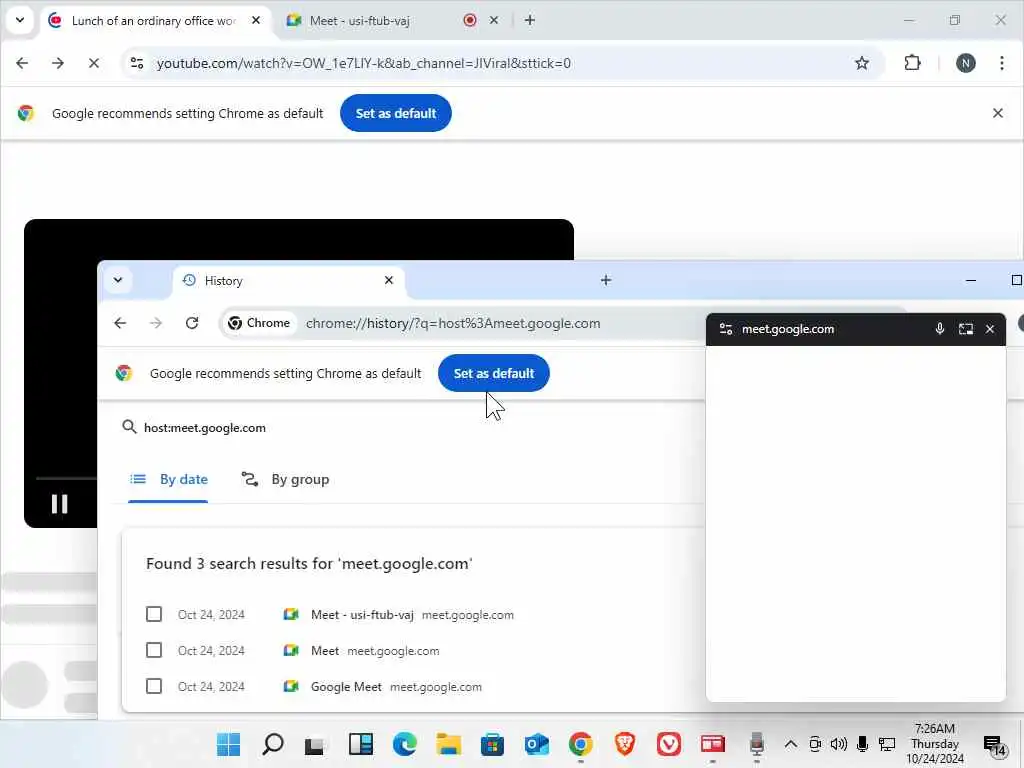Image resolution: width=1024 pixels, height=768 pixels.
Task: Switch to the 'Lunch of an ordinary office' tab
Action: (x=153, y=20)
